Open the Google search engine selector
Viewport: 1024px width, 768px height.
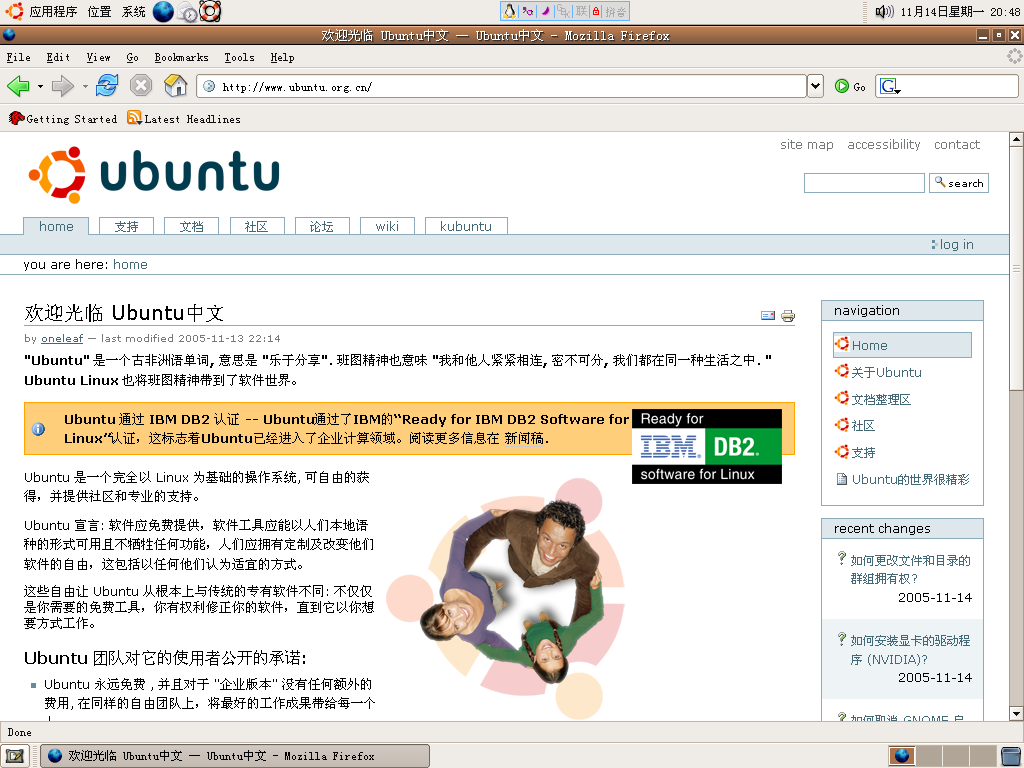point(890,86)
